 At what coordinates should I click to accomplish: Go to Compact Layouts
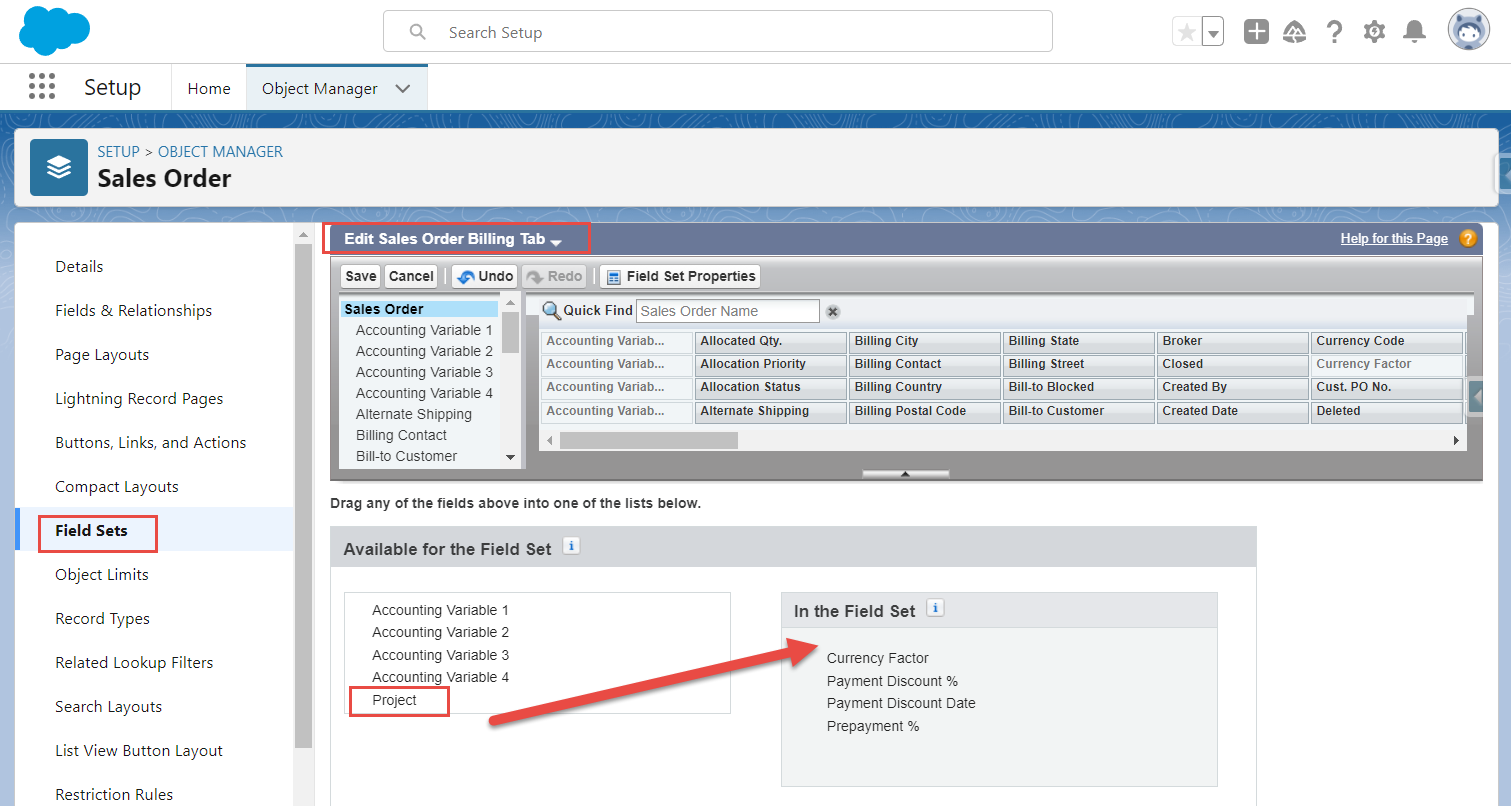click(117, 486)
